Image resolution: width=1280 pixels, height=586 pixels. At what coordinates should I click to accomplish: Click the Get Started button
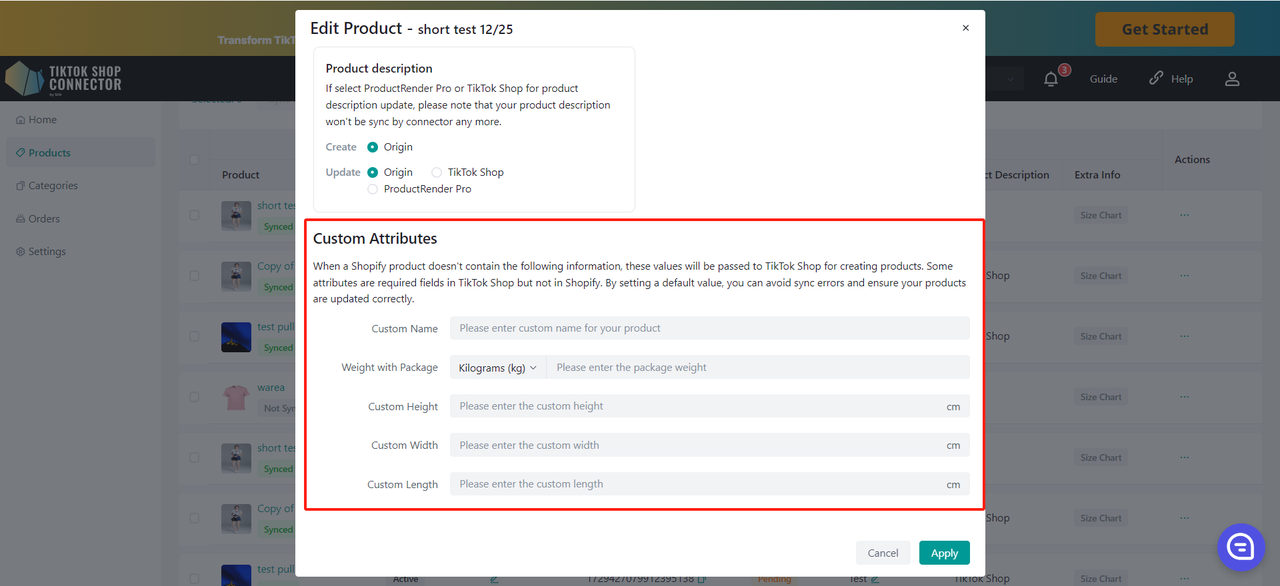tap(1164, 29)
